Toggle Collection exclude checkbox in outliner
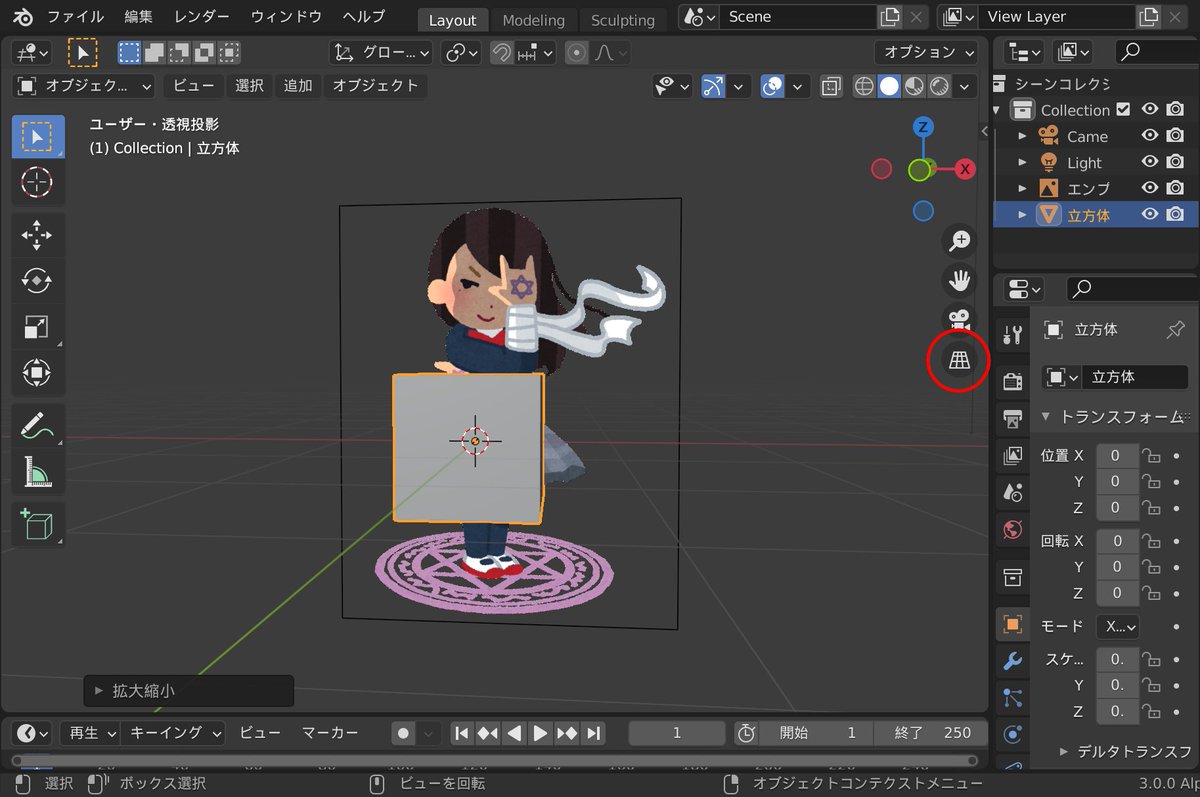The width and height of the screenshot is (1200, 797). (x=1123, y=110)
